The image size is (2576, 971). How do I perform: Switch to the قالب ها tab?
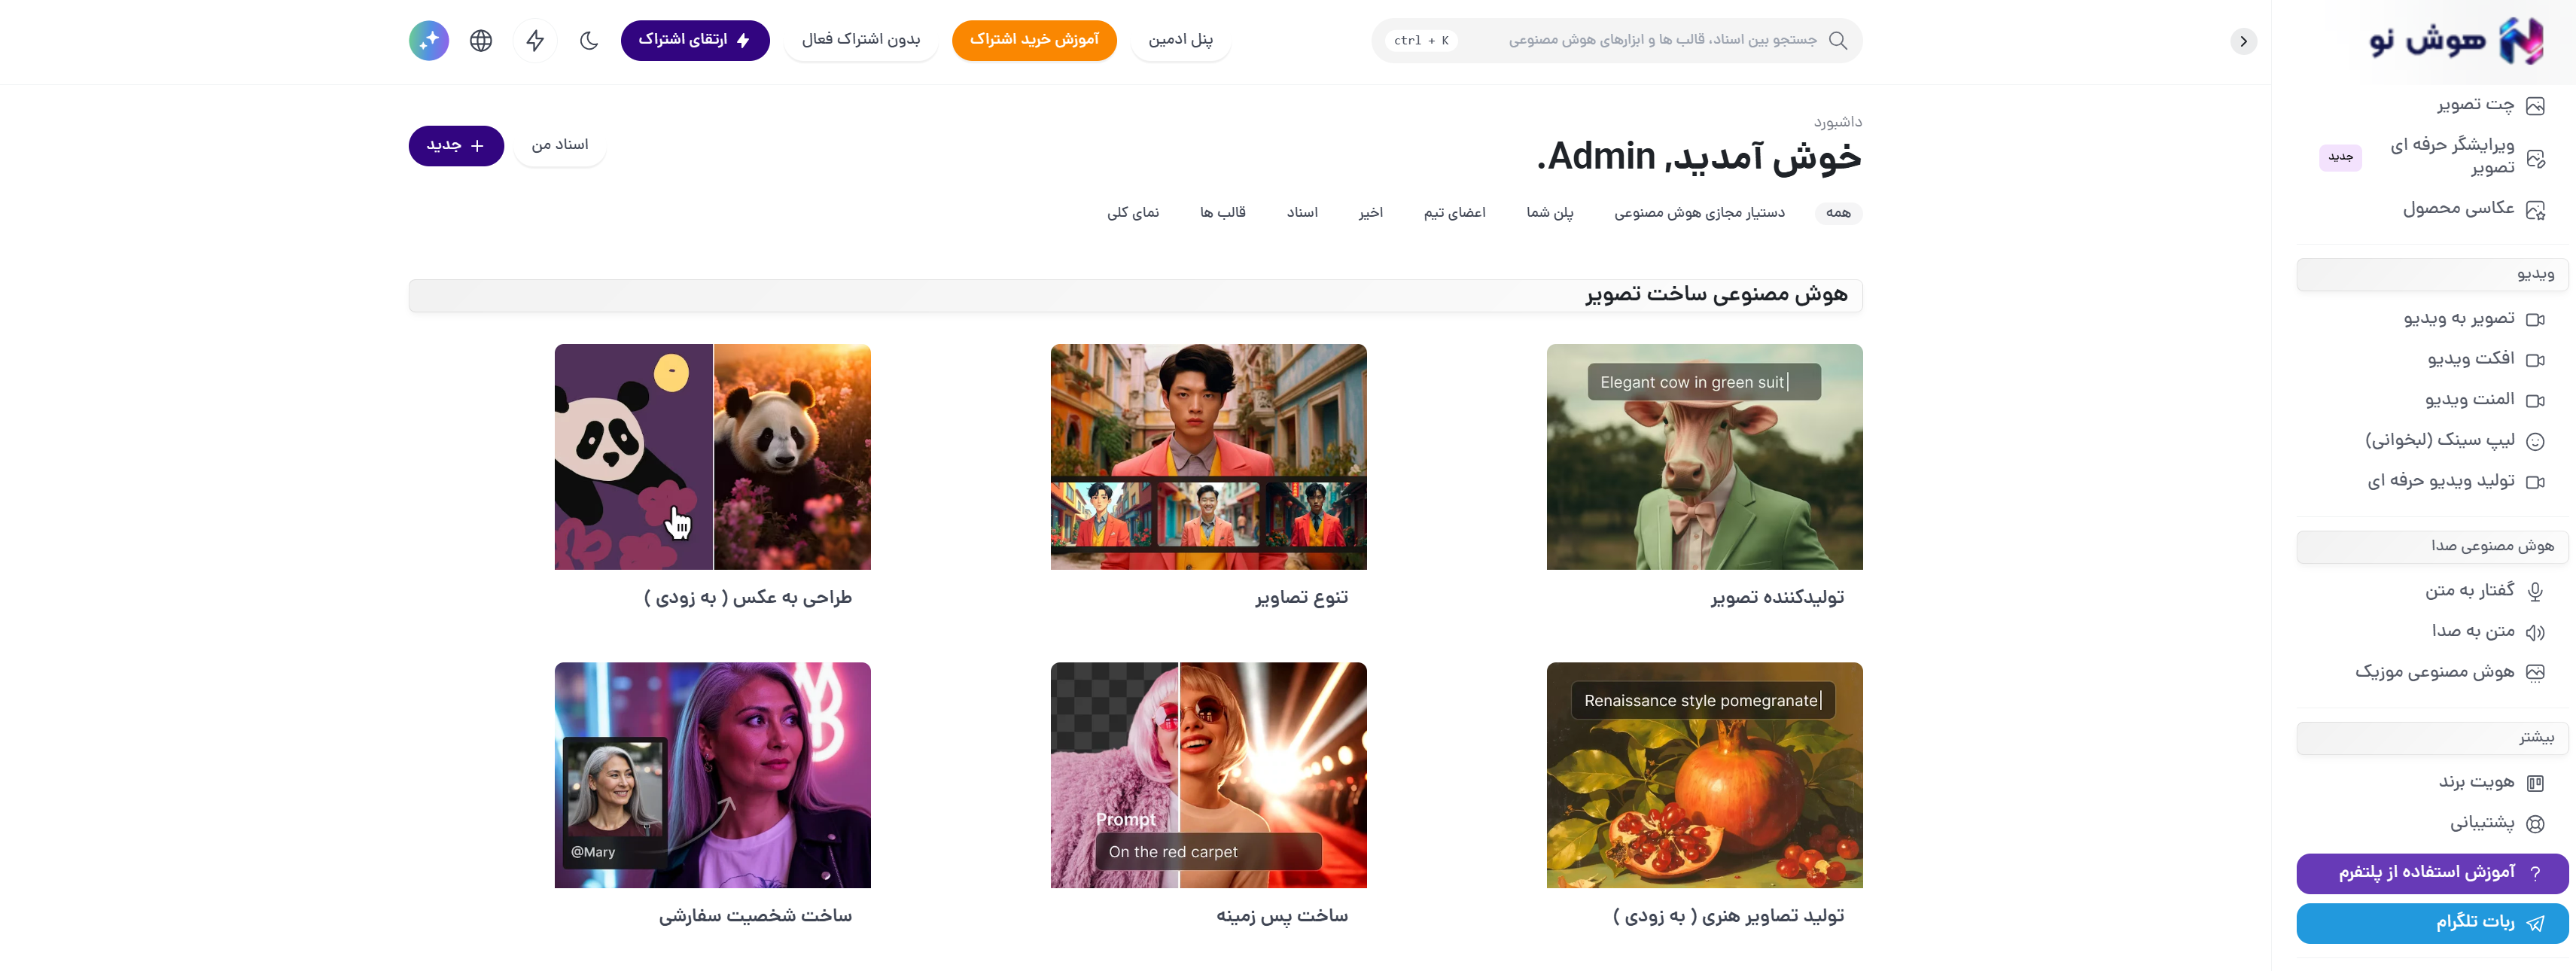pos(1222,213)
